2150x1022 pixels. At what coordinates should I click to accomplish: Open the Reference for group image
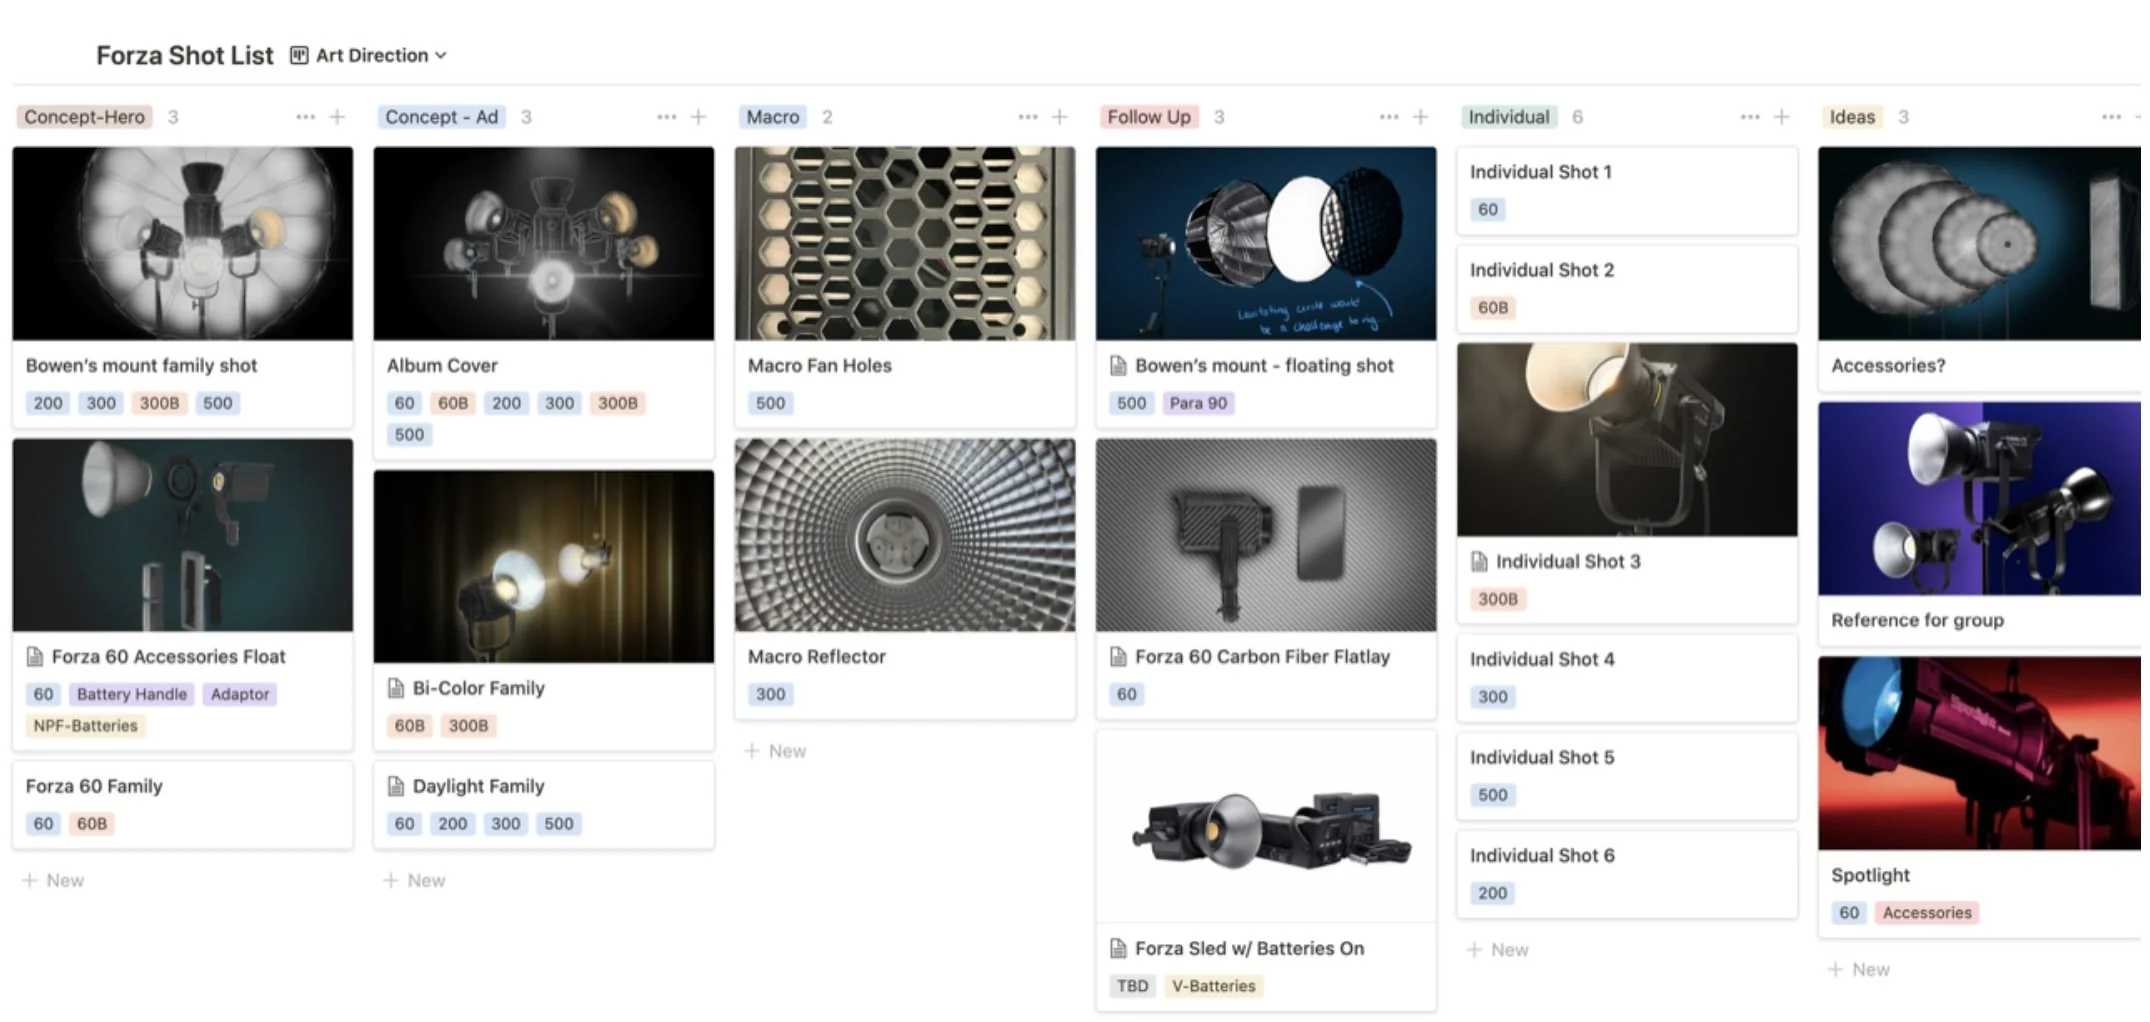coord(1980,499)
